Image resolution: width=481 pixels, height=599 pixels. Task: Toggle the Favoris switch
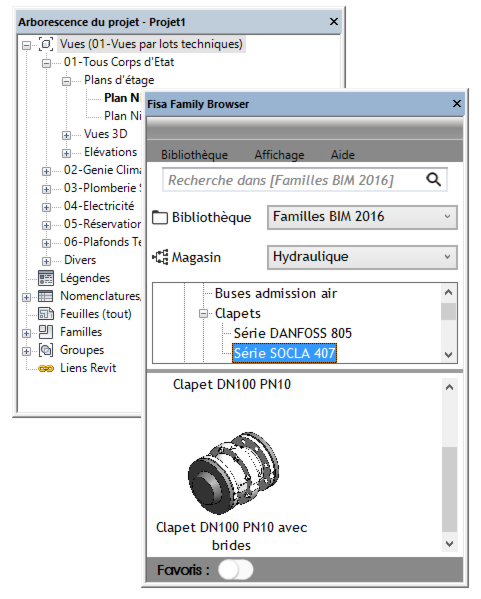tap(235, 570)
